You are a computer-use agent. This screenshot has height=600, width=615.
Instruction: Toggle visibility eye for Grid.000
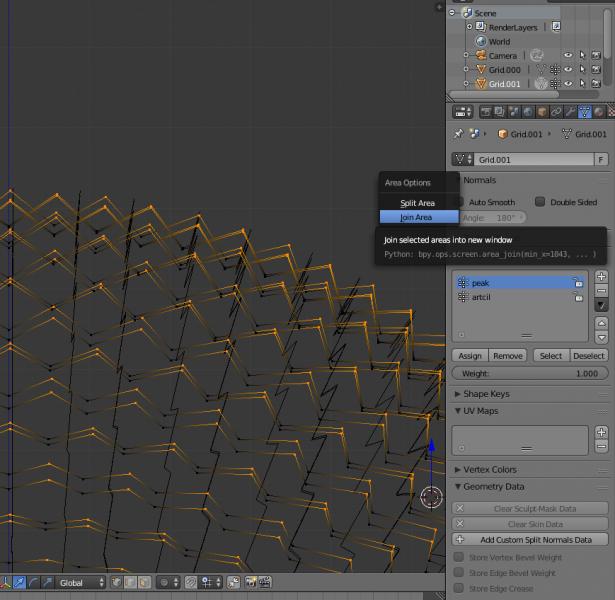[568, 69]
